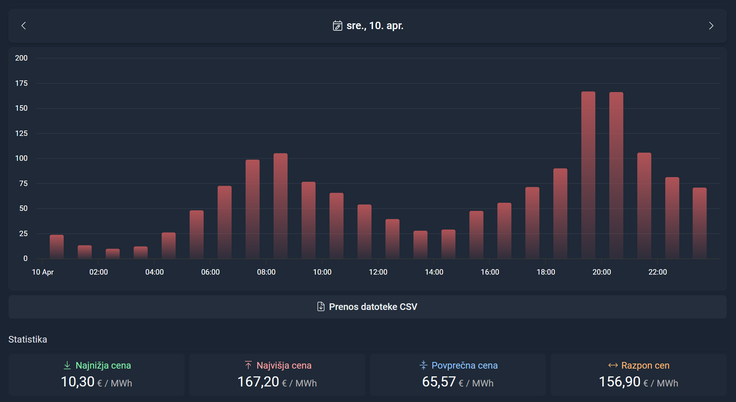Select the bar just before 12:00 tick

tap(364, 232)
